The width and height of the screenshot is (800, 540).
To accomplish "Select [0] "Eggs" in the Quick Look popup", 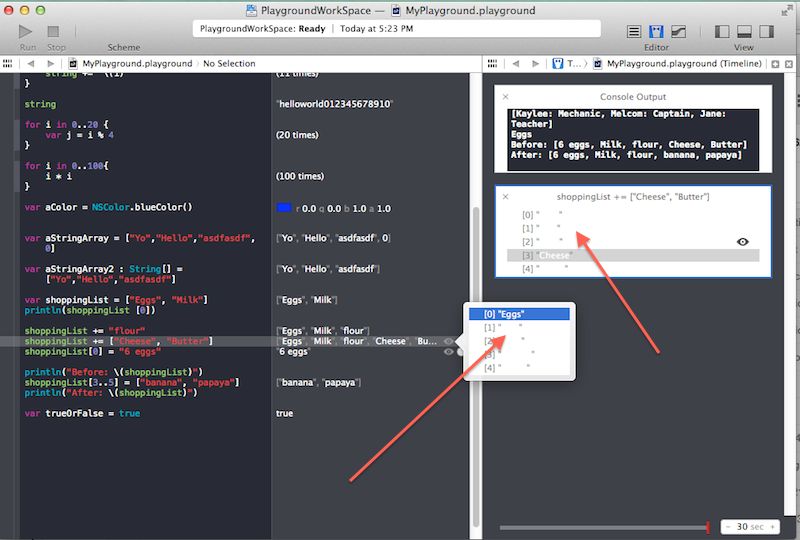I will (519, 314).
